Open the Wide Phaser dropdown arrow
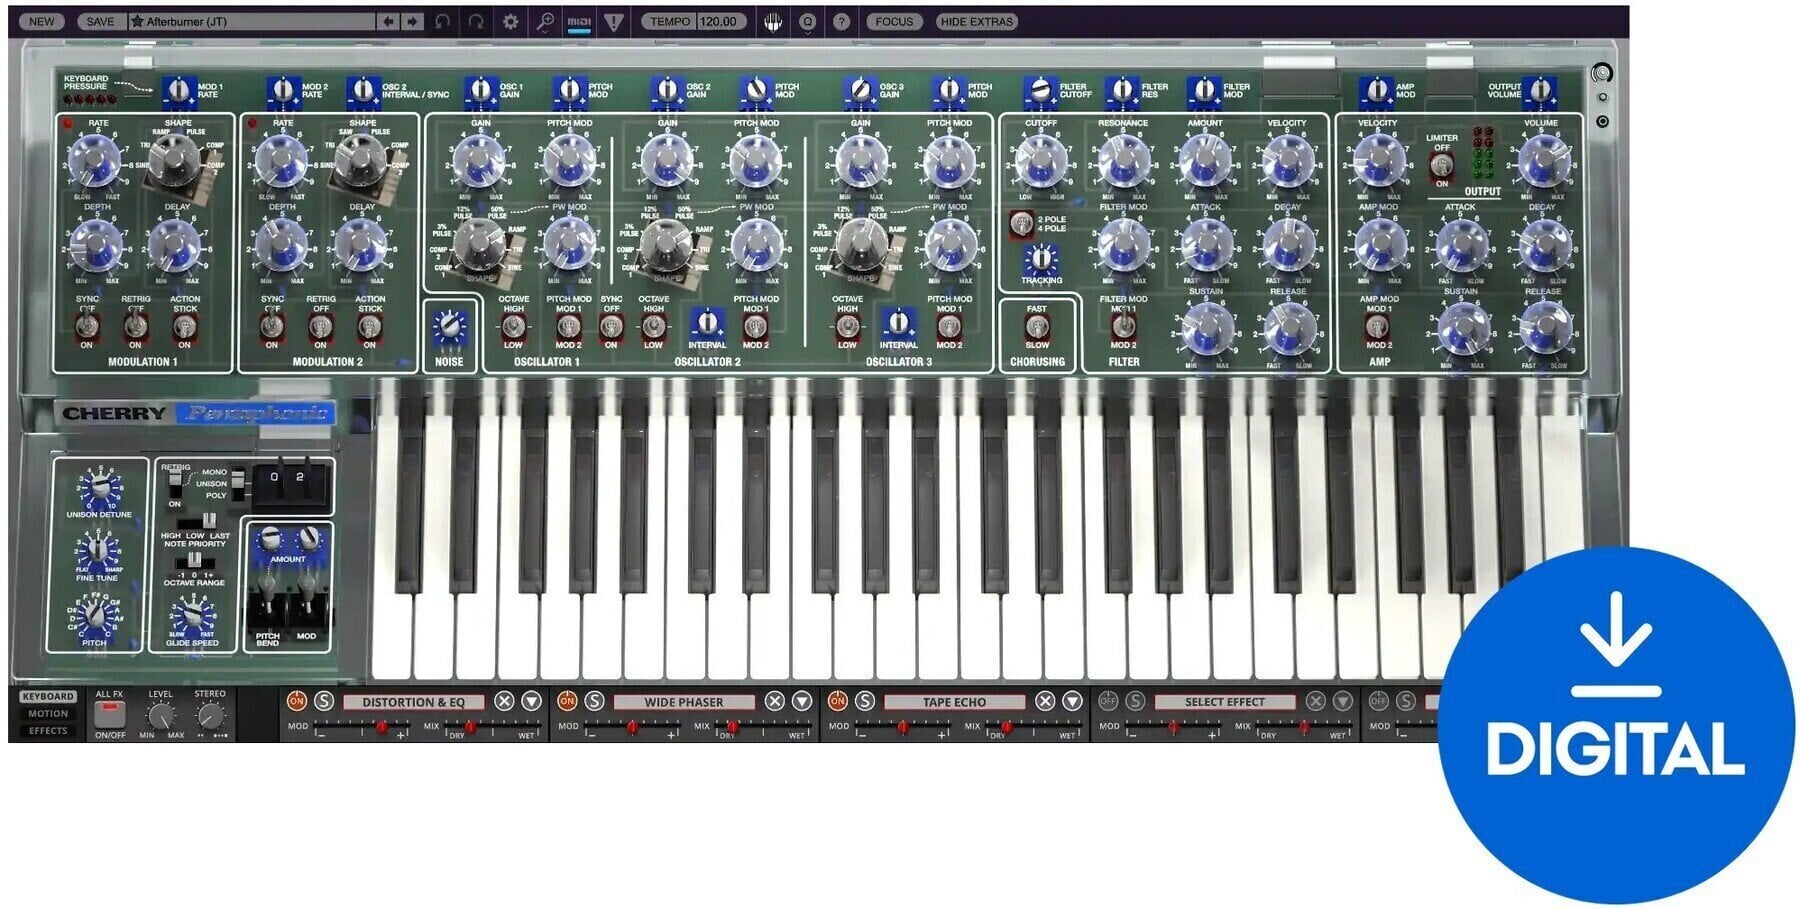 [x=802, y=701]
